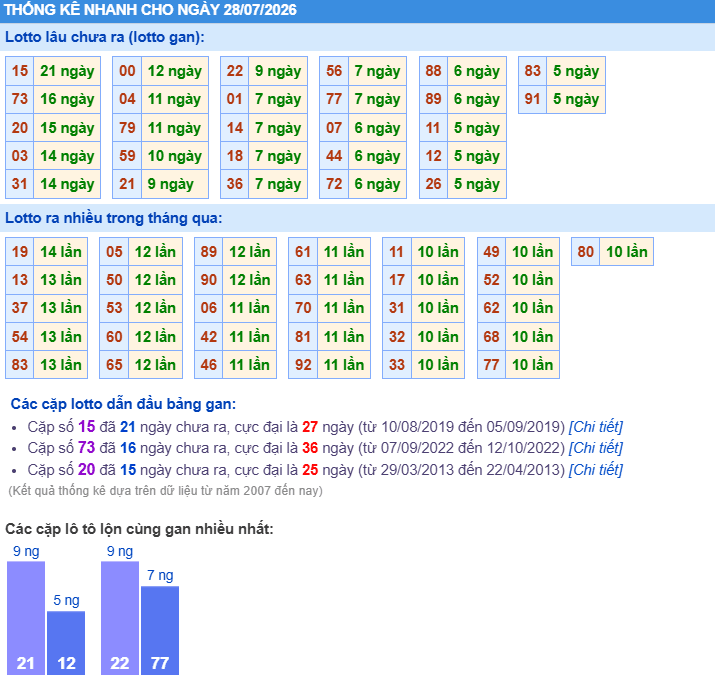
Task: Open Chi tiết link for pair 20
Action: 595,470
